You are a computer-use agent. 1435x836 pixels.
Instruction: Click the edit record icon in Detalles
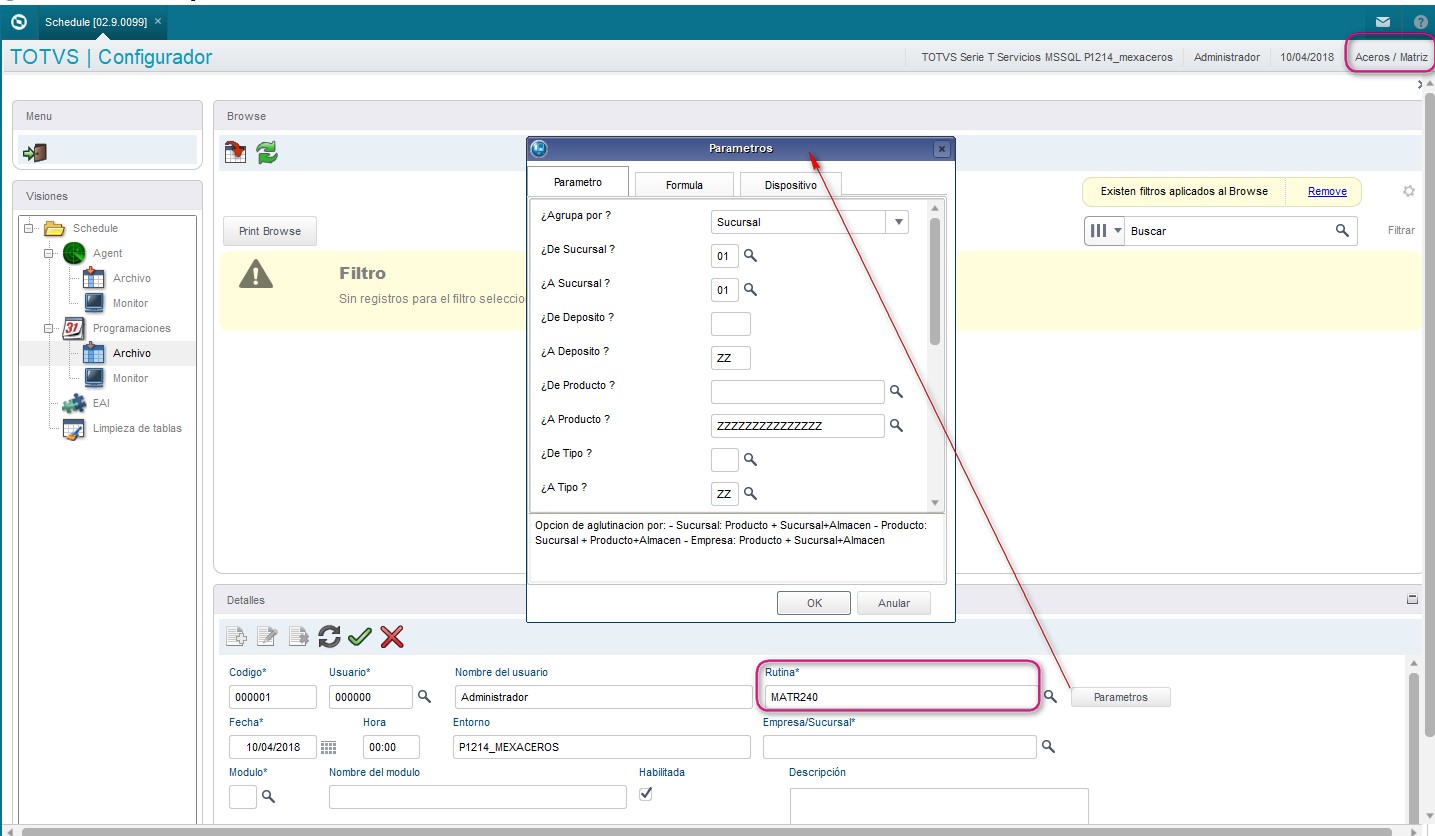tap(267, 636)
